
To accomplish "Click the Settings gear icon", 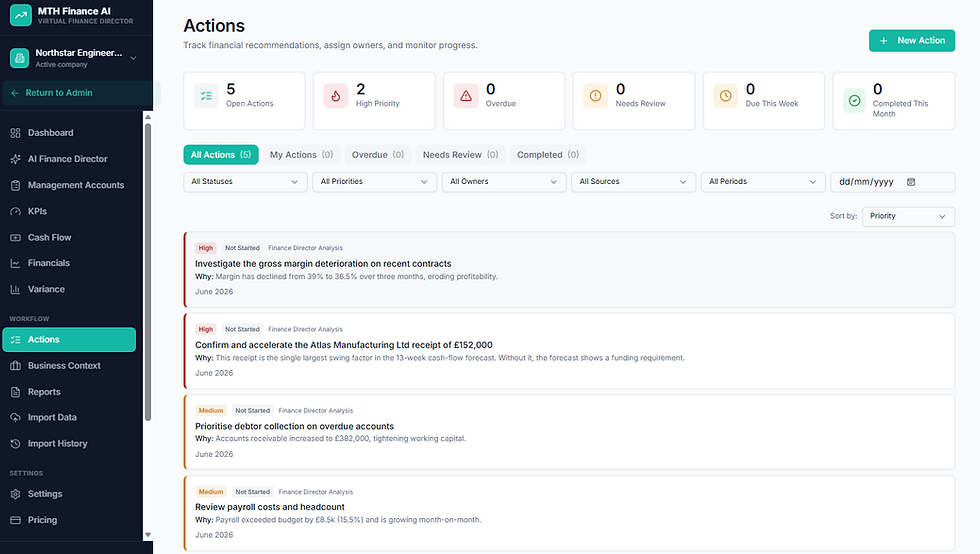I will (x=16, y=494).
